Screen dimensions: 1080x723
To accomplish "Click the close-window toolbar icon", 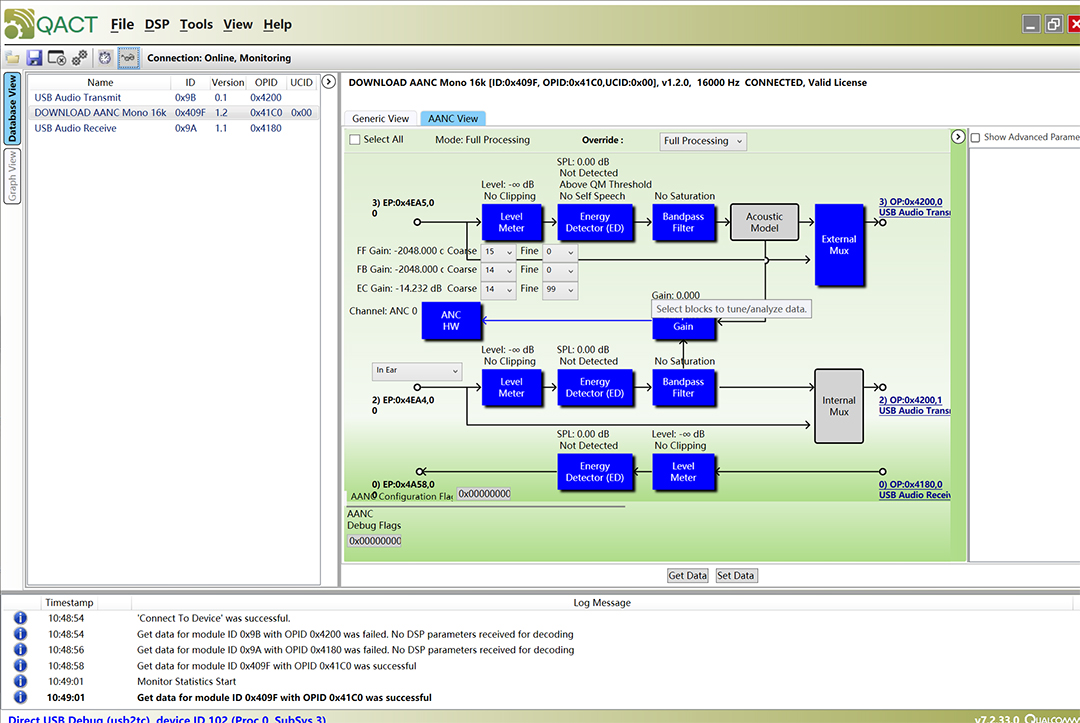I will click(x=57, y=58).
